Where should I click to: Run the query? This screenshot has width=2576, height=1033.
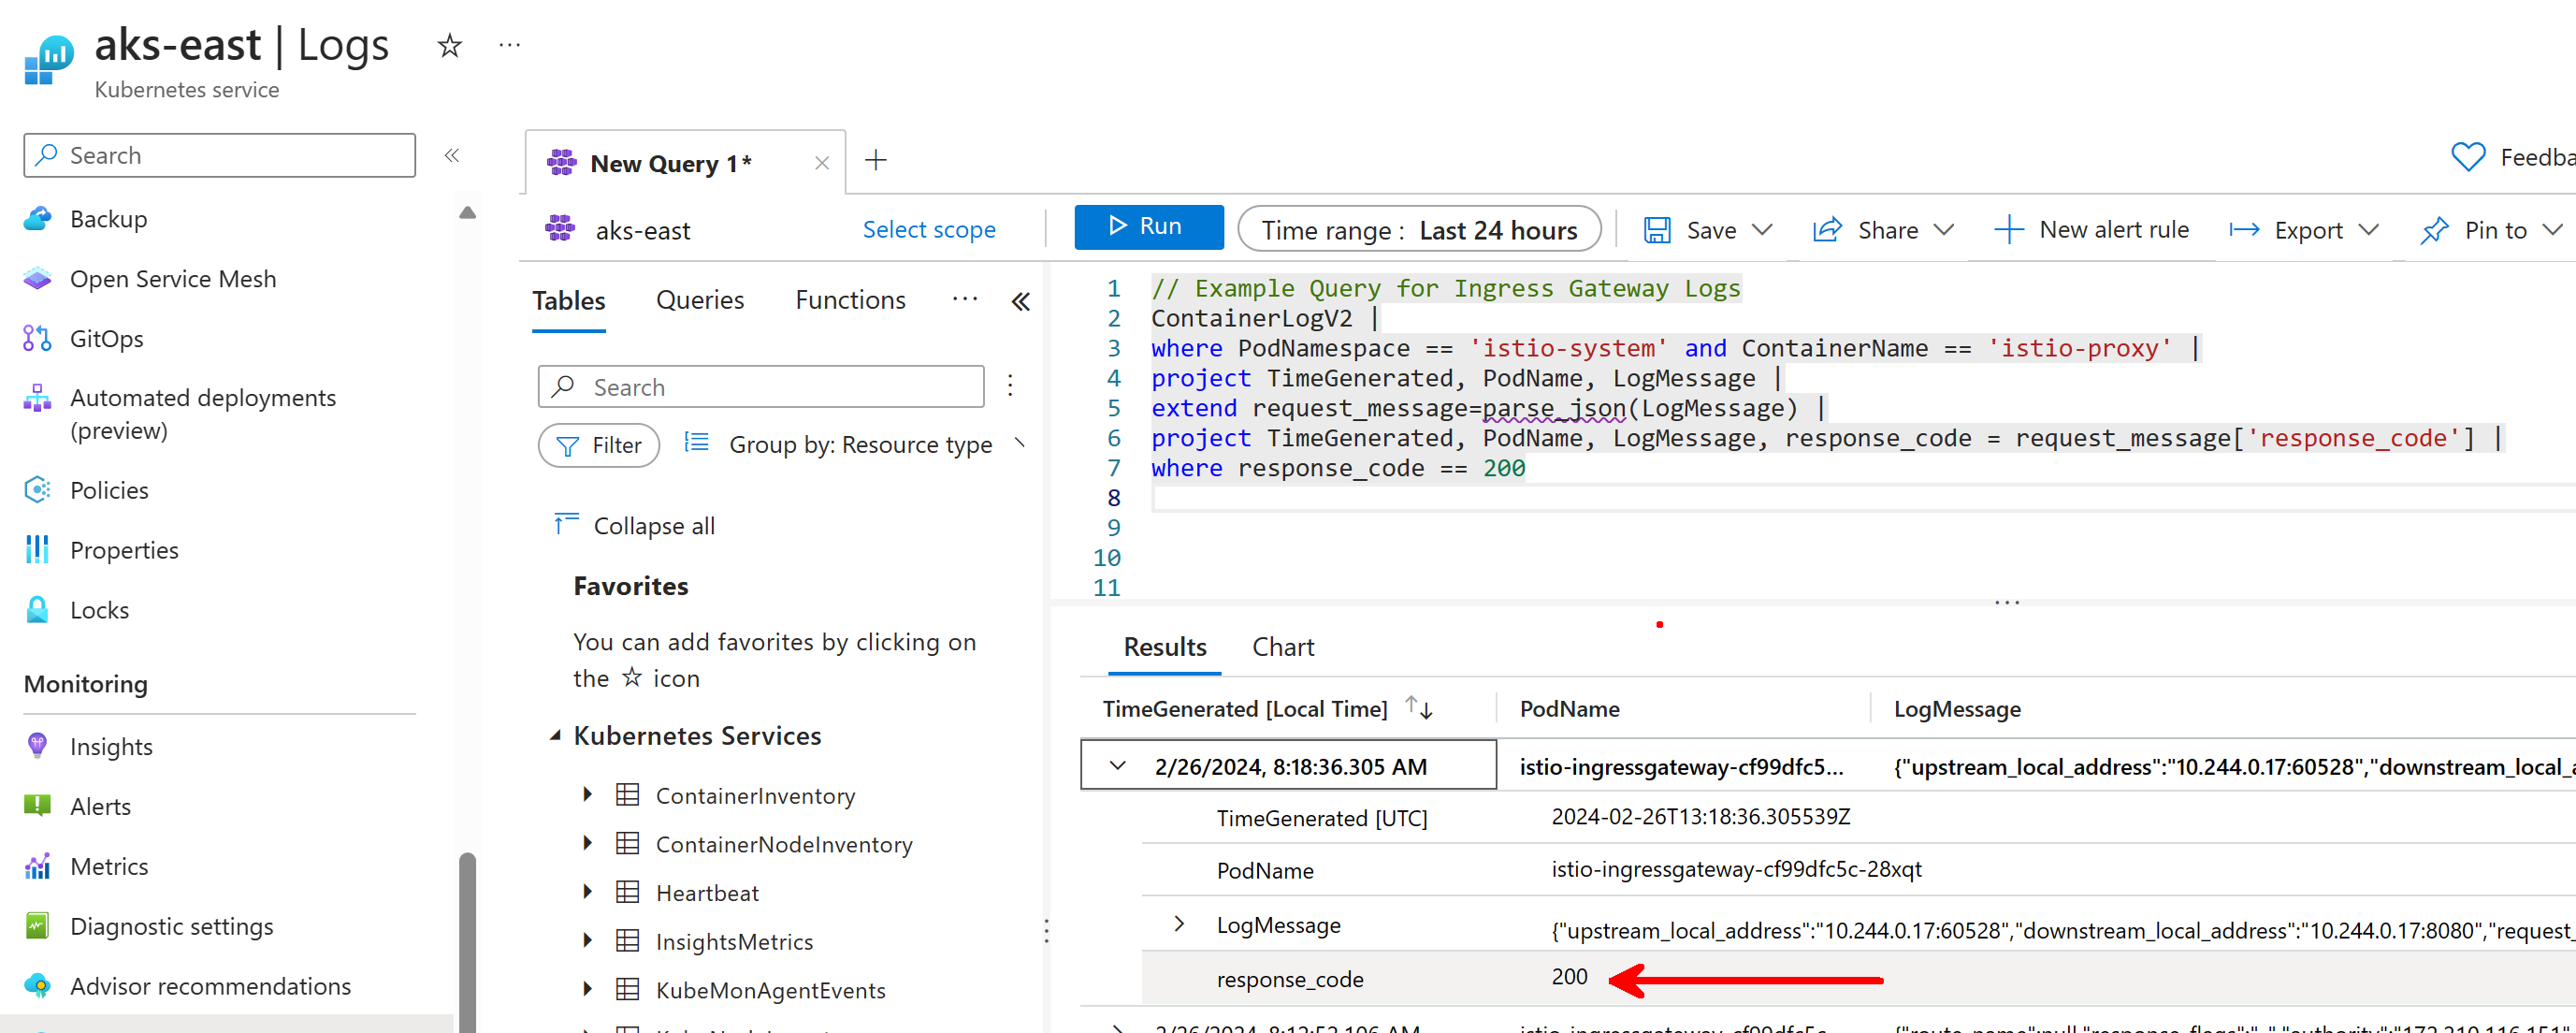[1148, 227]
